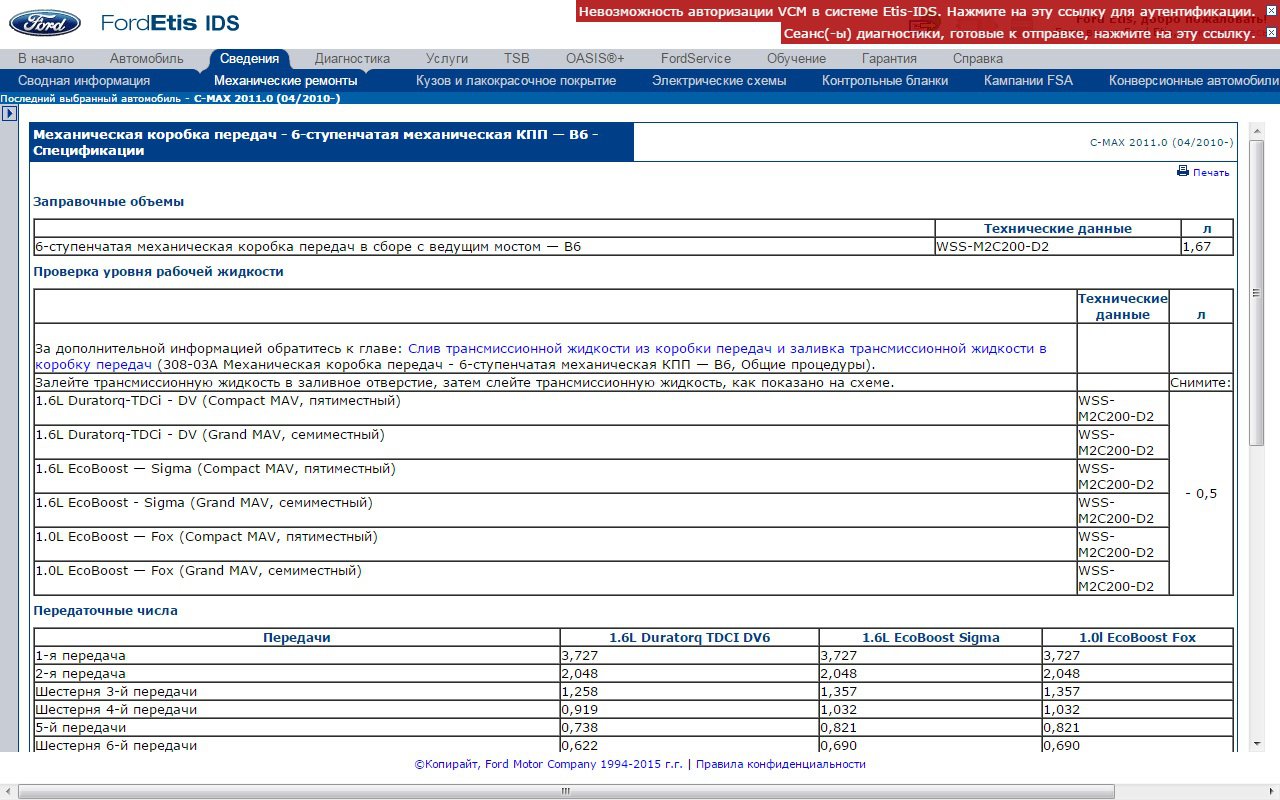Image resolution: width=1280 pixels, height=800 pixels.
Task: Click the Снимите: cell
Action: [x=1201, y=382]
